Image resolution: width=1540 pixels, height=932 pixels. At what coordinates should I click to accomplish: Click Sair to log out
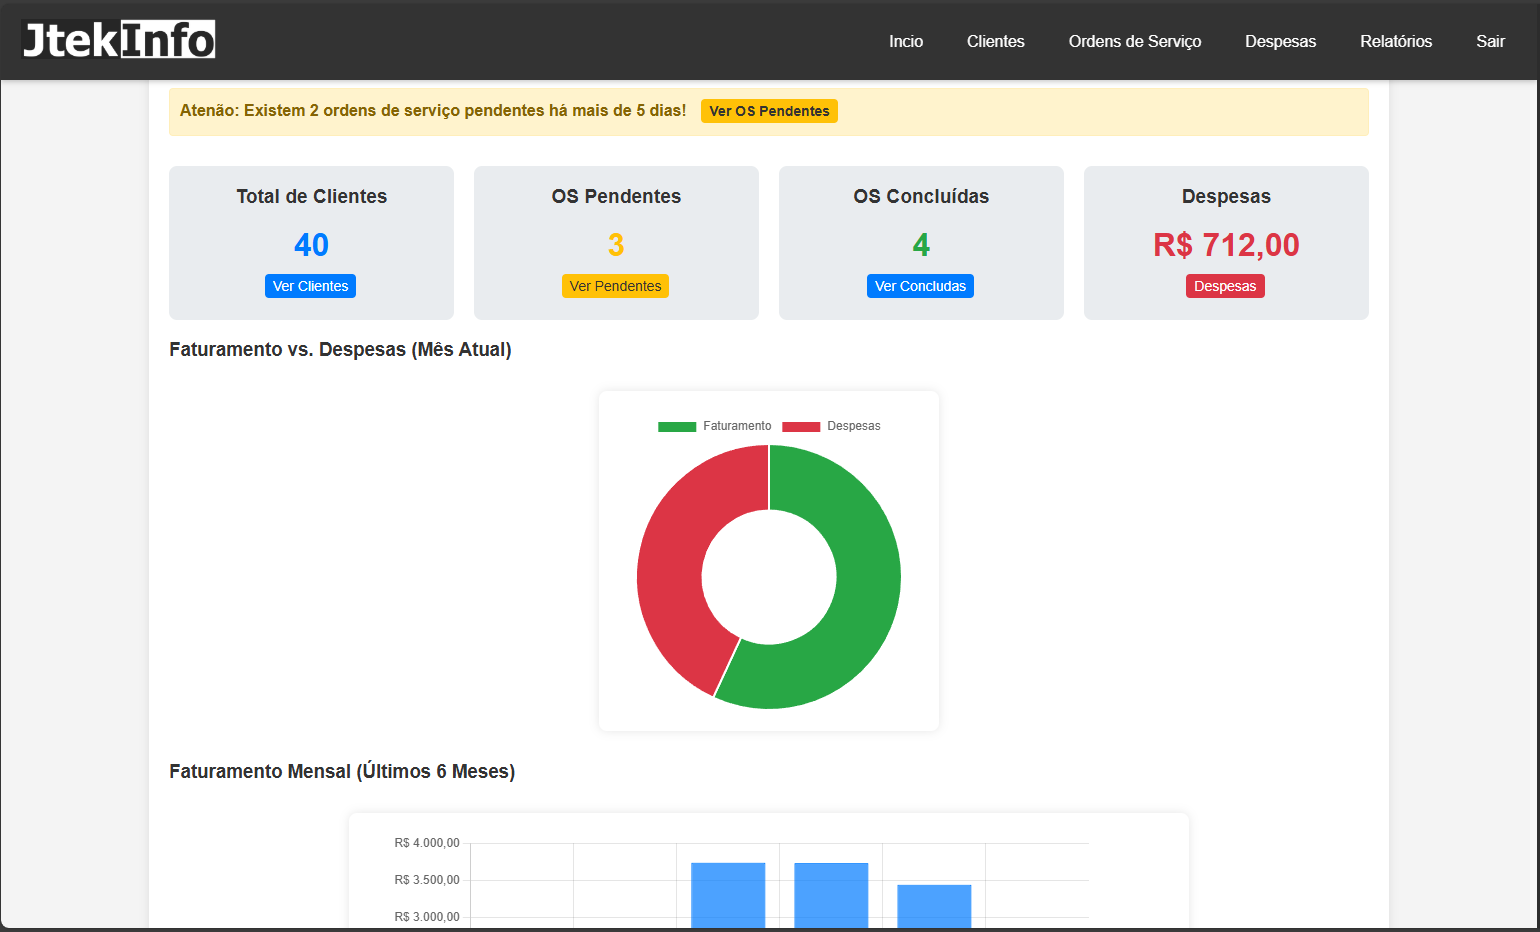pyautogui.click(x=1490, y=41)
